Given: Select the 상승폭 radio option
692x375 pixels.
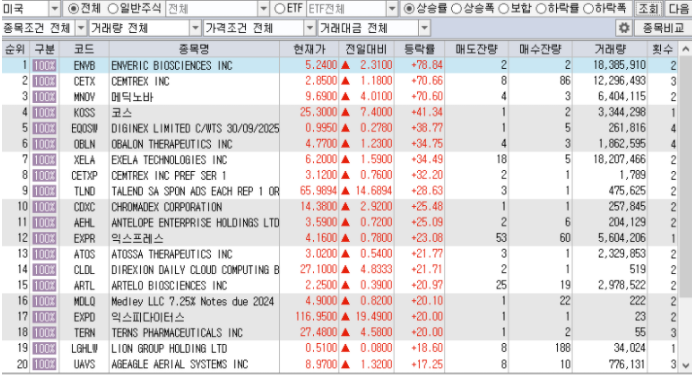Looking at the screenshot, I should coord(456,8).
